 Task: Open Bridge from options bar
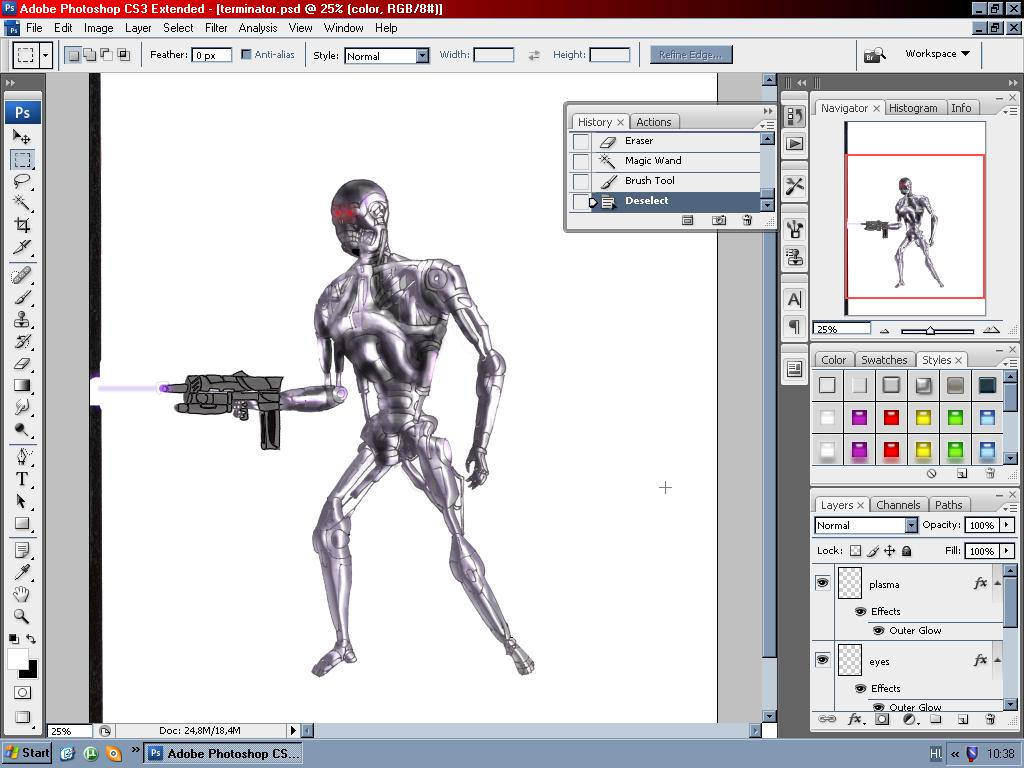pos(874,55)
